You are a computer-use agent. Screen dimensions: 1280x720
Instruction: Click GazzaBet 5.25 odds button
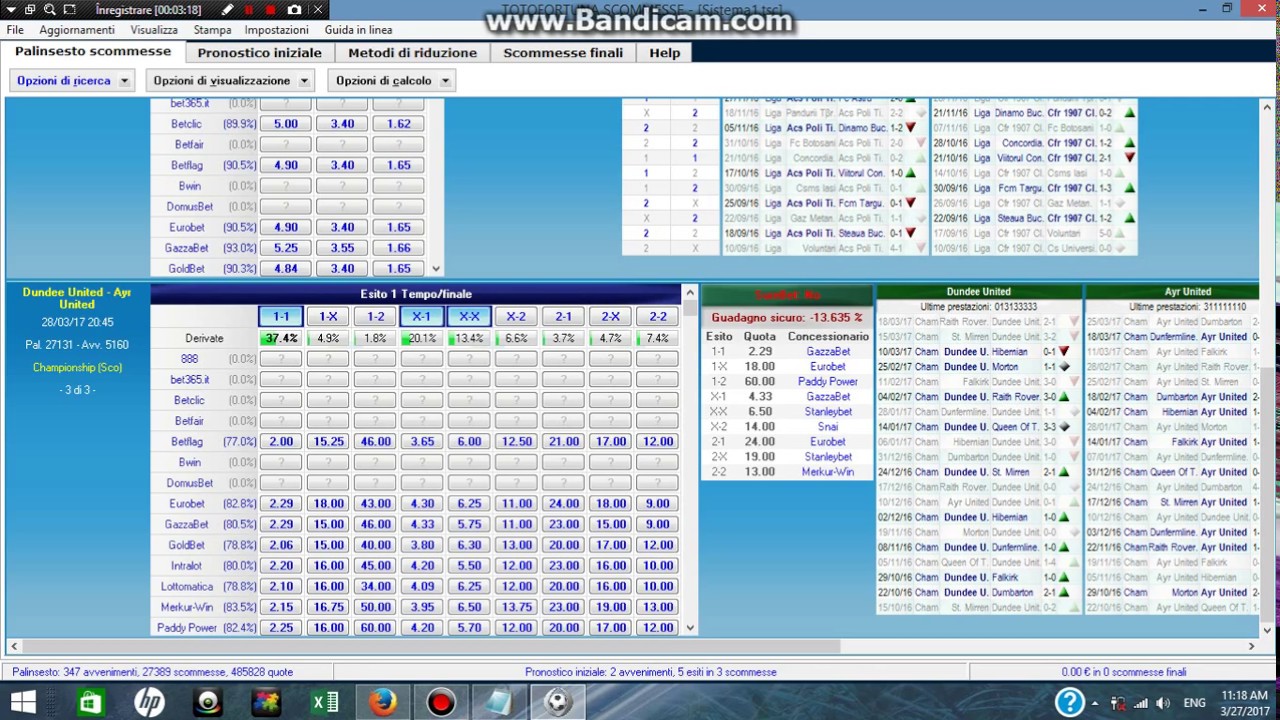[285, 248]
